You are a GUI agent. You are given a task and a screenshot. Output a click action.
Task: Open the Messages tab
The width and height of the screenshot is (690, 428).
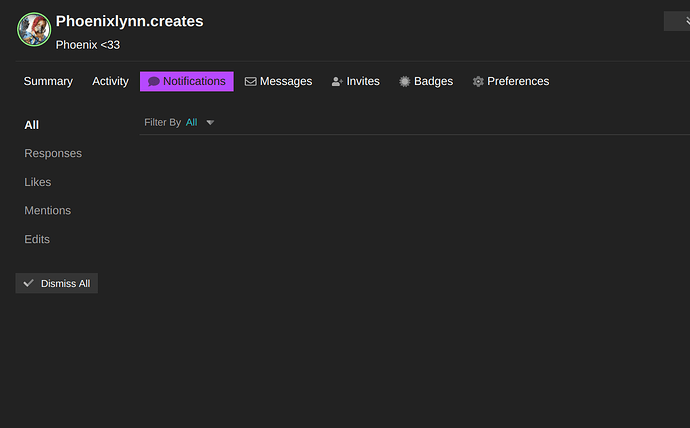pyautogui.click(x=279, y=81)
